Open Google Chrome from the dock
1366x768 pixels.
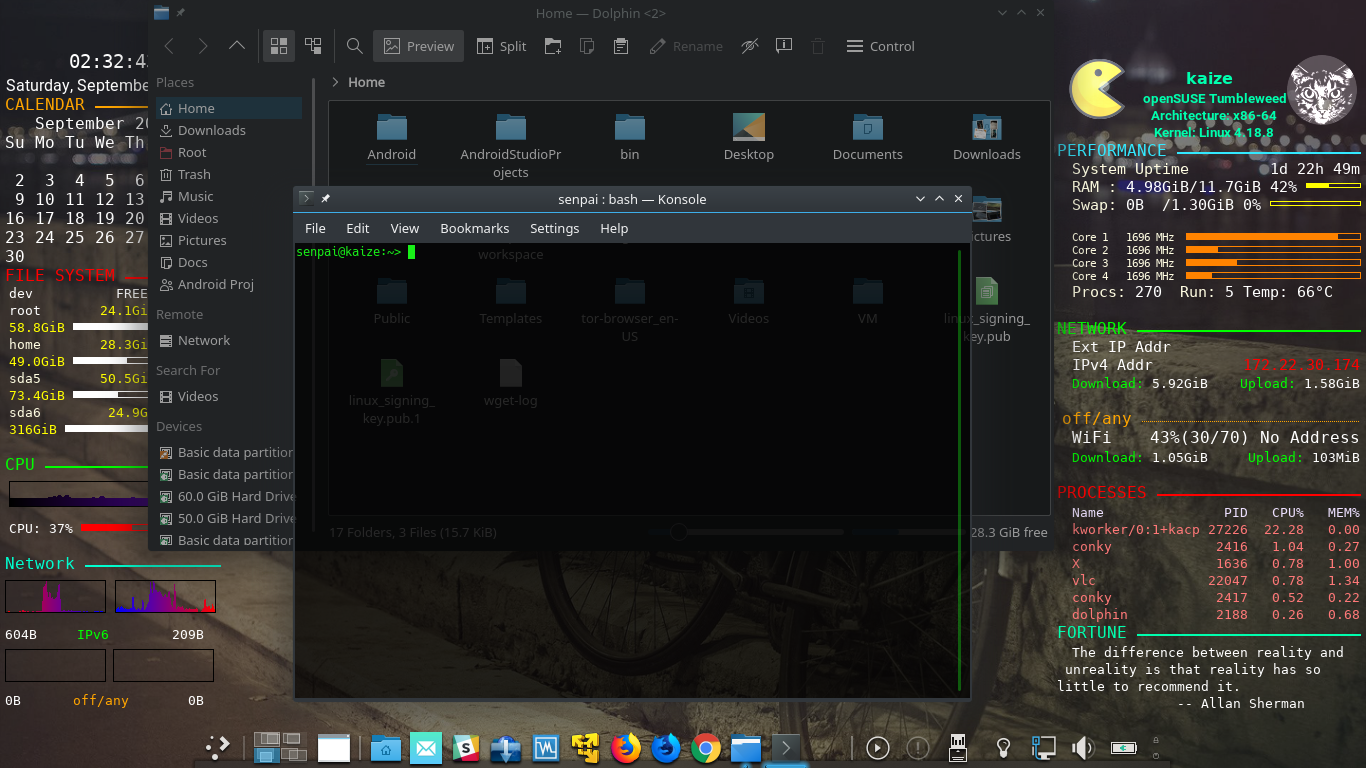click(x=706, y=748)
